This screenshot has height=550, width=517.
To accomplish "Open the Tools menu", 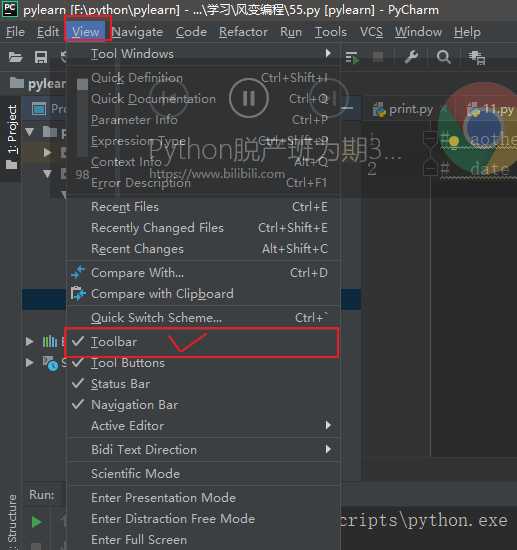I will 331,32.
